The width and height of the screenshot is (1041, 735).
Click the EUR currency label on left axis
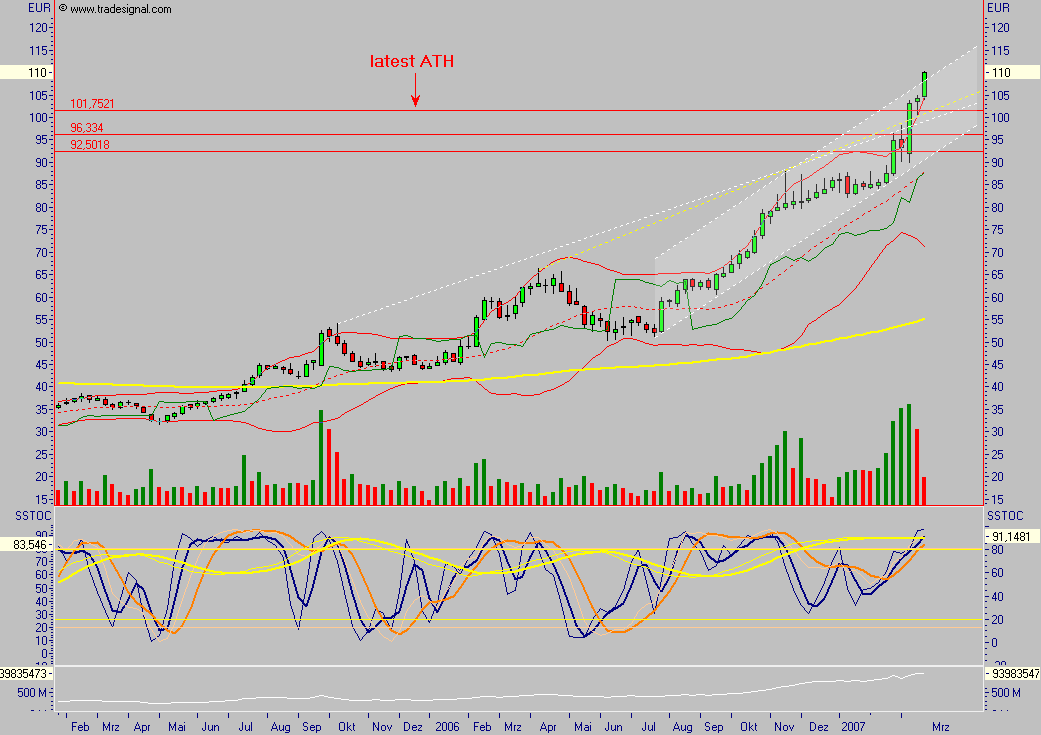[39, 8]
